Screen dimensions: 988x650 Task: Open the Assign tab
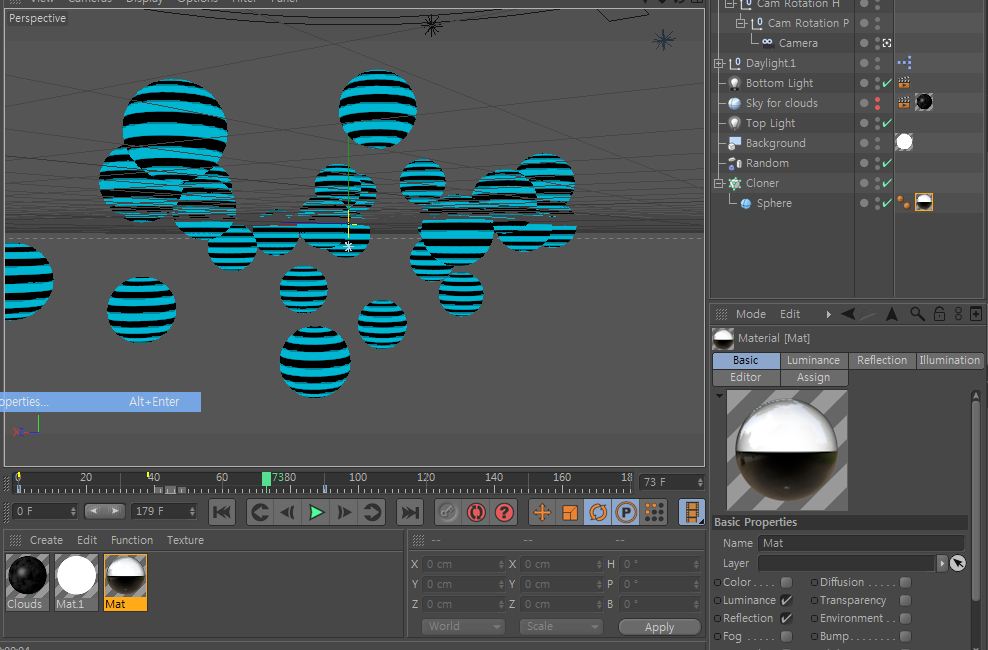click(x=813, y=377)
